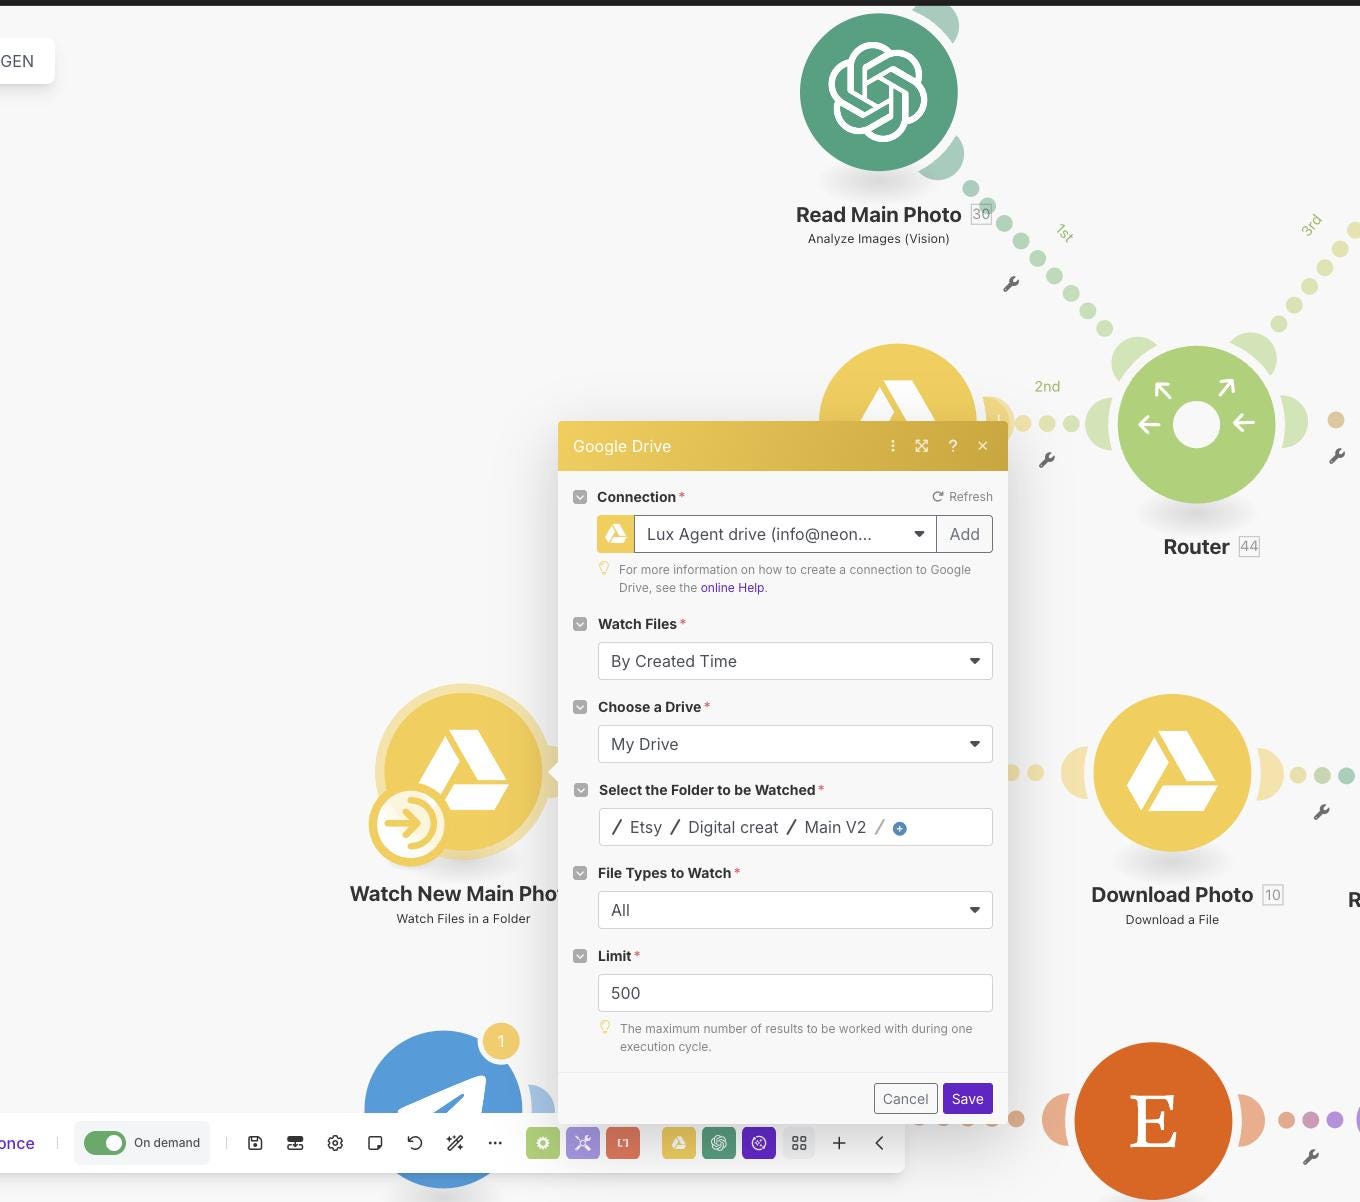The height and width of the screenshot is (1202, 1360).
Task: Click the Save scenario disk icon
Action: [x=255, y=1143]
